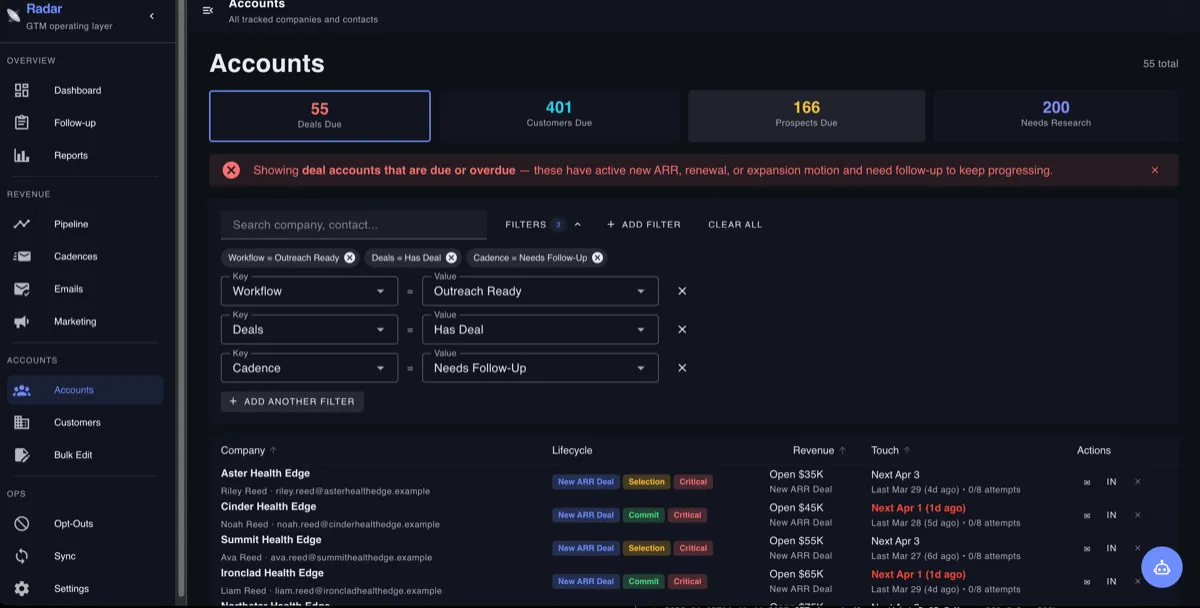Viewport: 1200px width, 608px height.
Task: Click the ADD ANOTHER FILTER button
Action: 292,401
